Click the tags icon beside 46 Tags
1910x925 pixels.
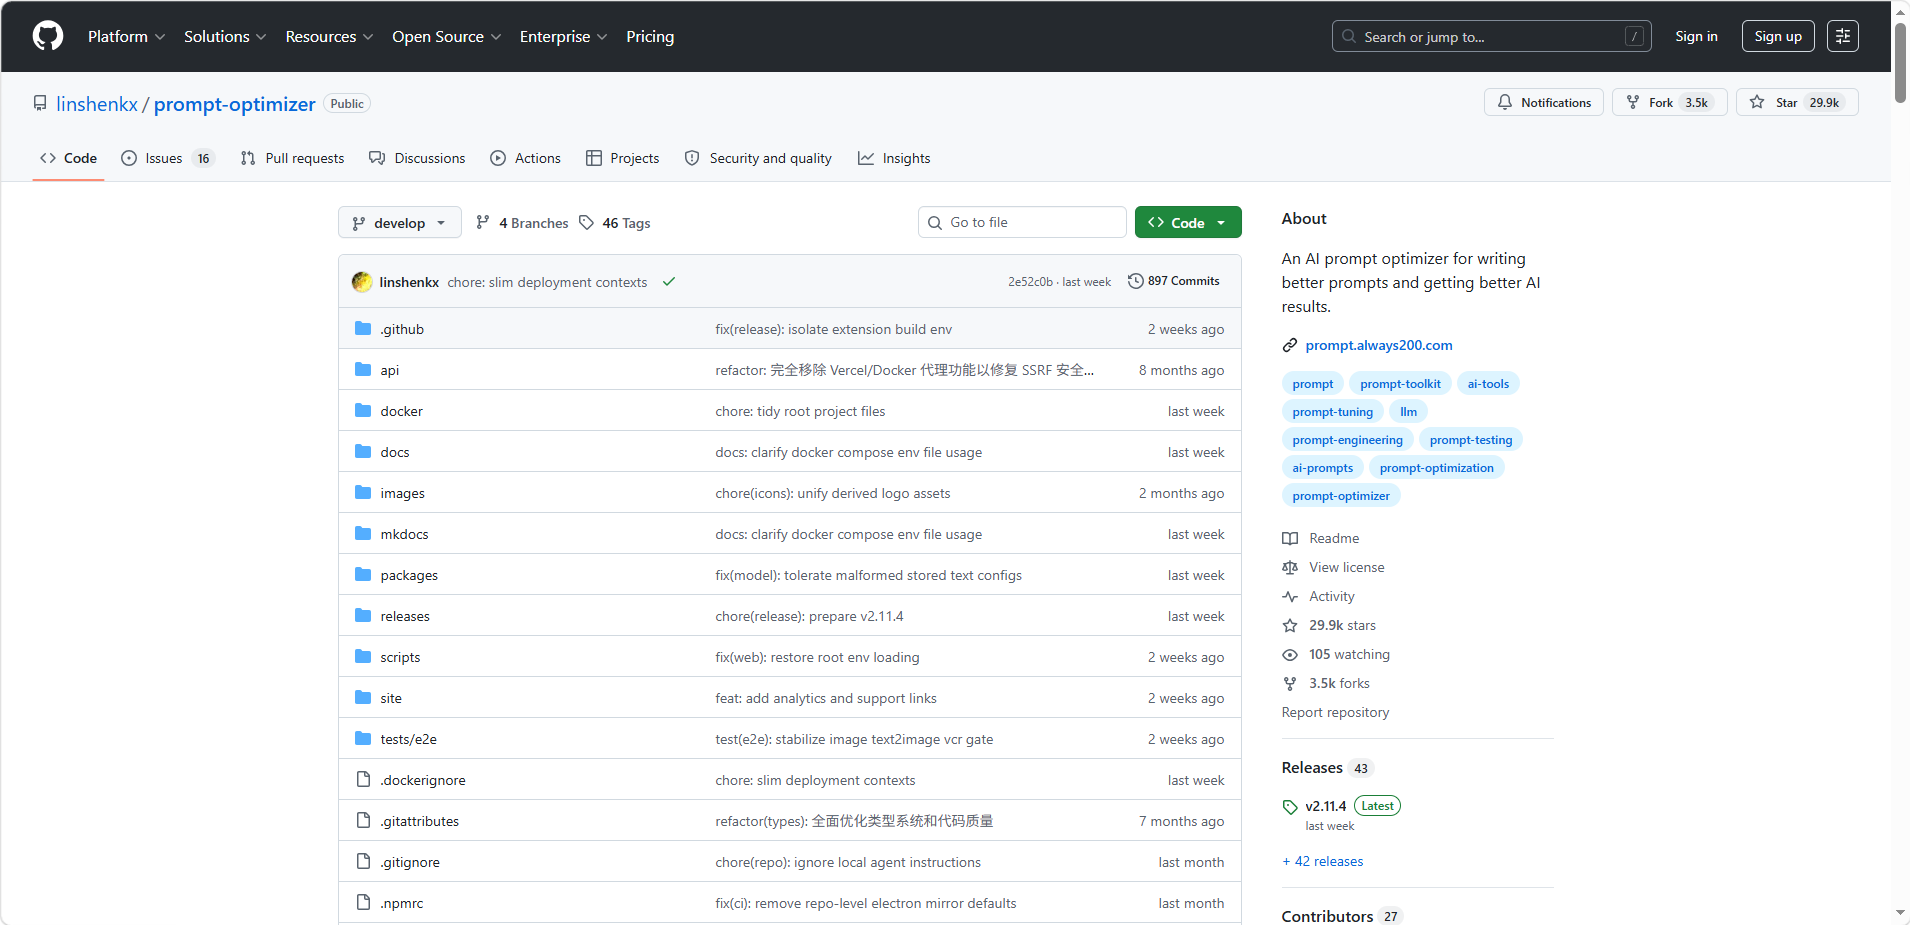point(586,222)
